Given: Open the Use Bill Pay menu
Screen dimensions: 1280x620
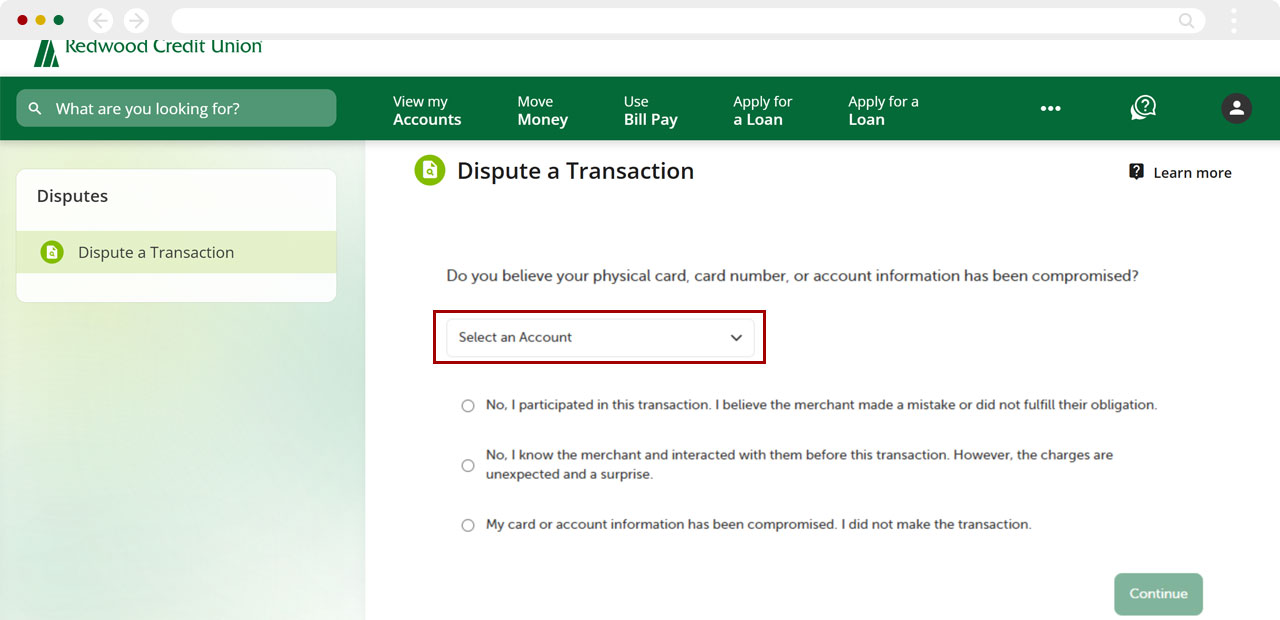Looking at the screenshot, I should [650, 110].
